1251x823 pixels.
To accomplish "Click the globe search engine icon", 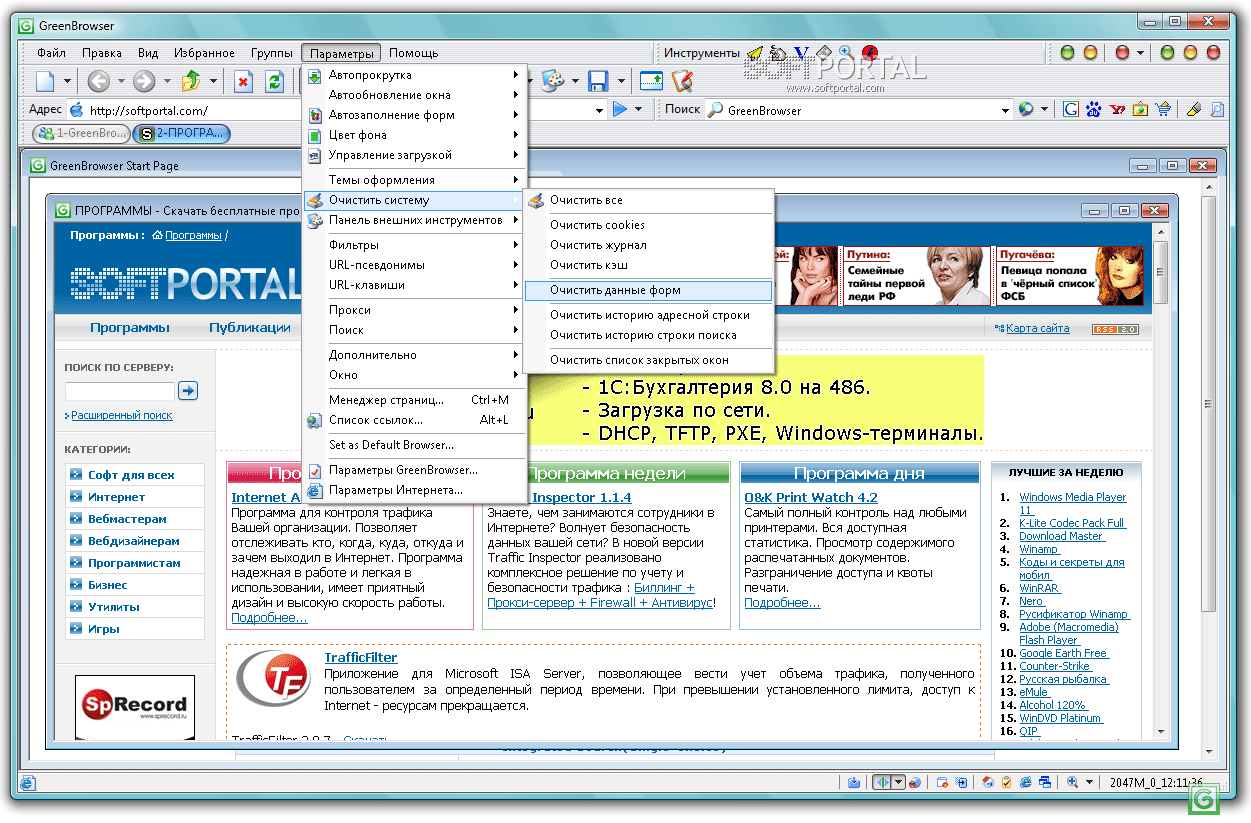I will 1026,109.
